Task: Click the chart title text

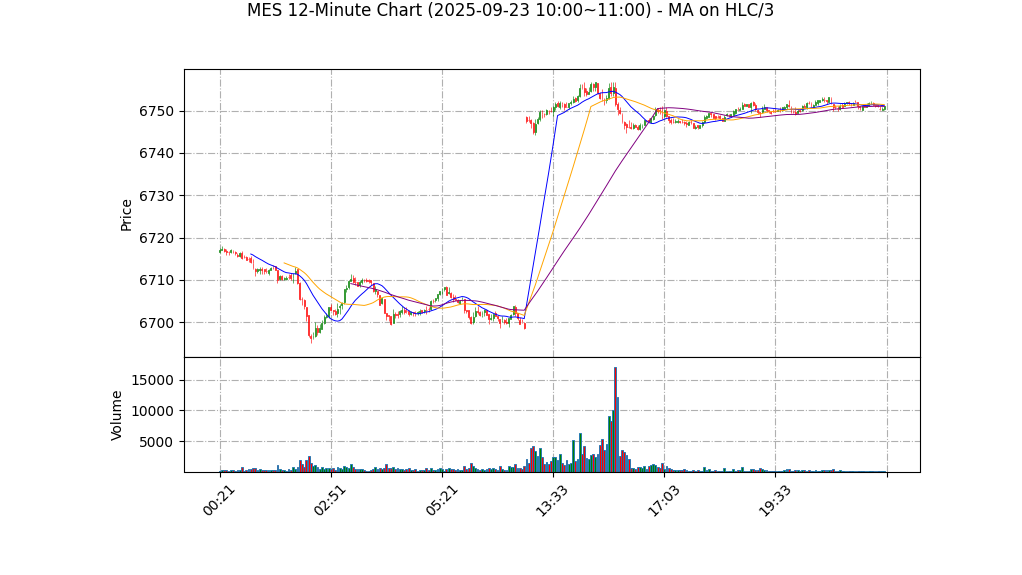Action: click(510, 10)
